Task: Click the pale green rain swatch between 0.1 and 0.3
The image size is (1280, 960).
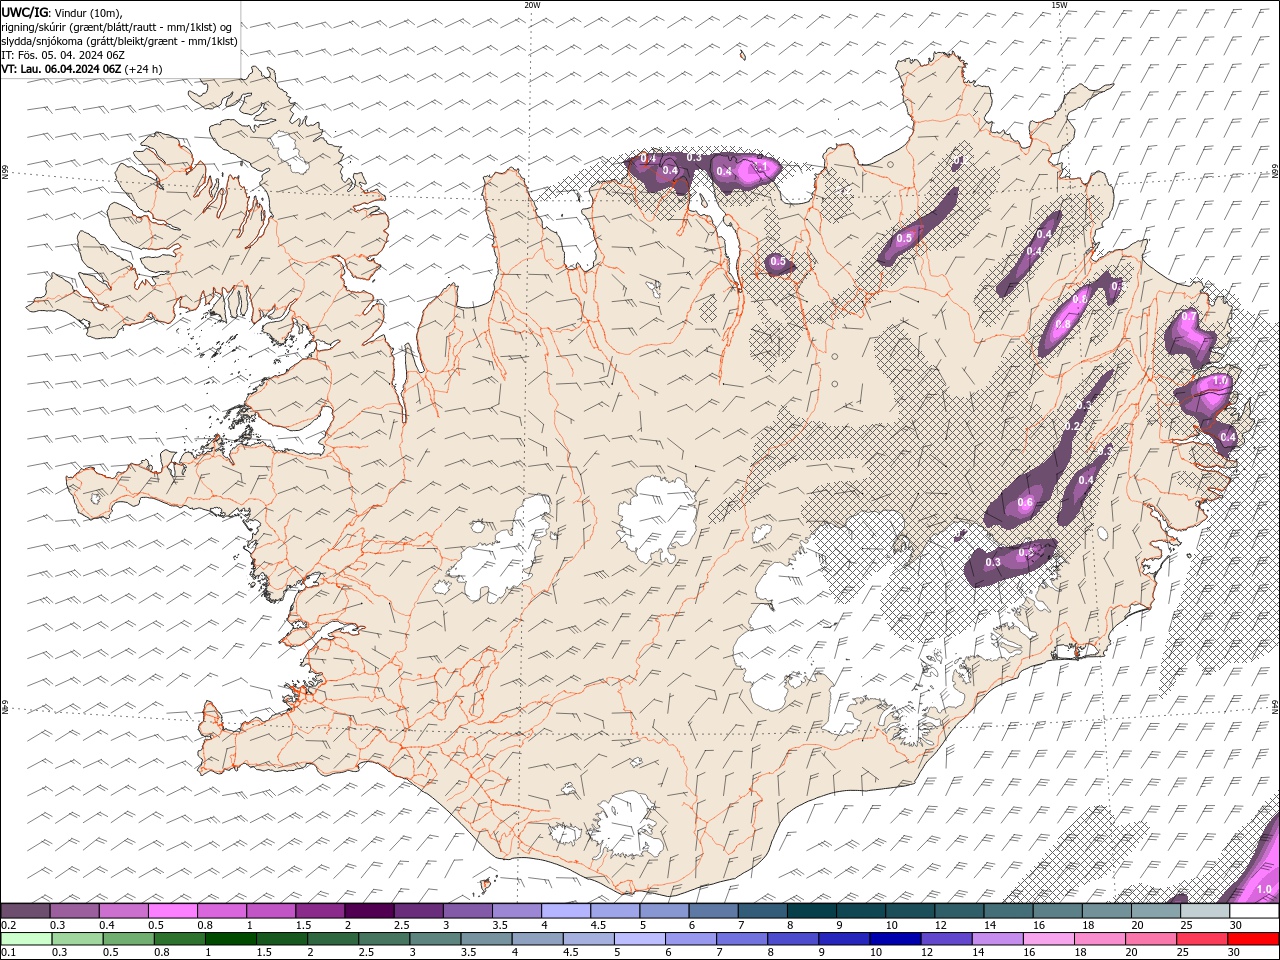Action: 26,939
